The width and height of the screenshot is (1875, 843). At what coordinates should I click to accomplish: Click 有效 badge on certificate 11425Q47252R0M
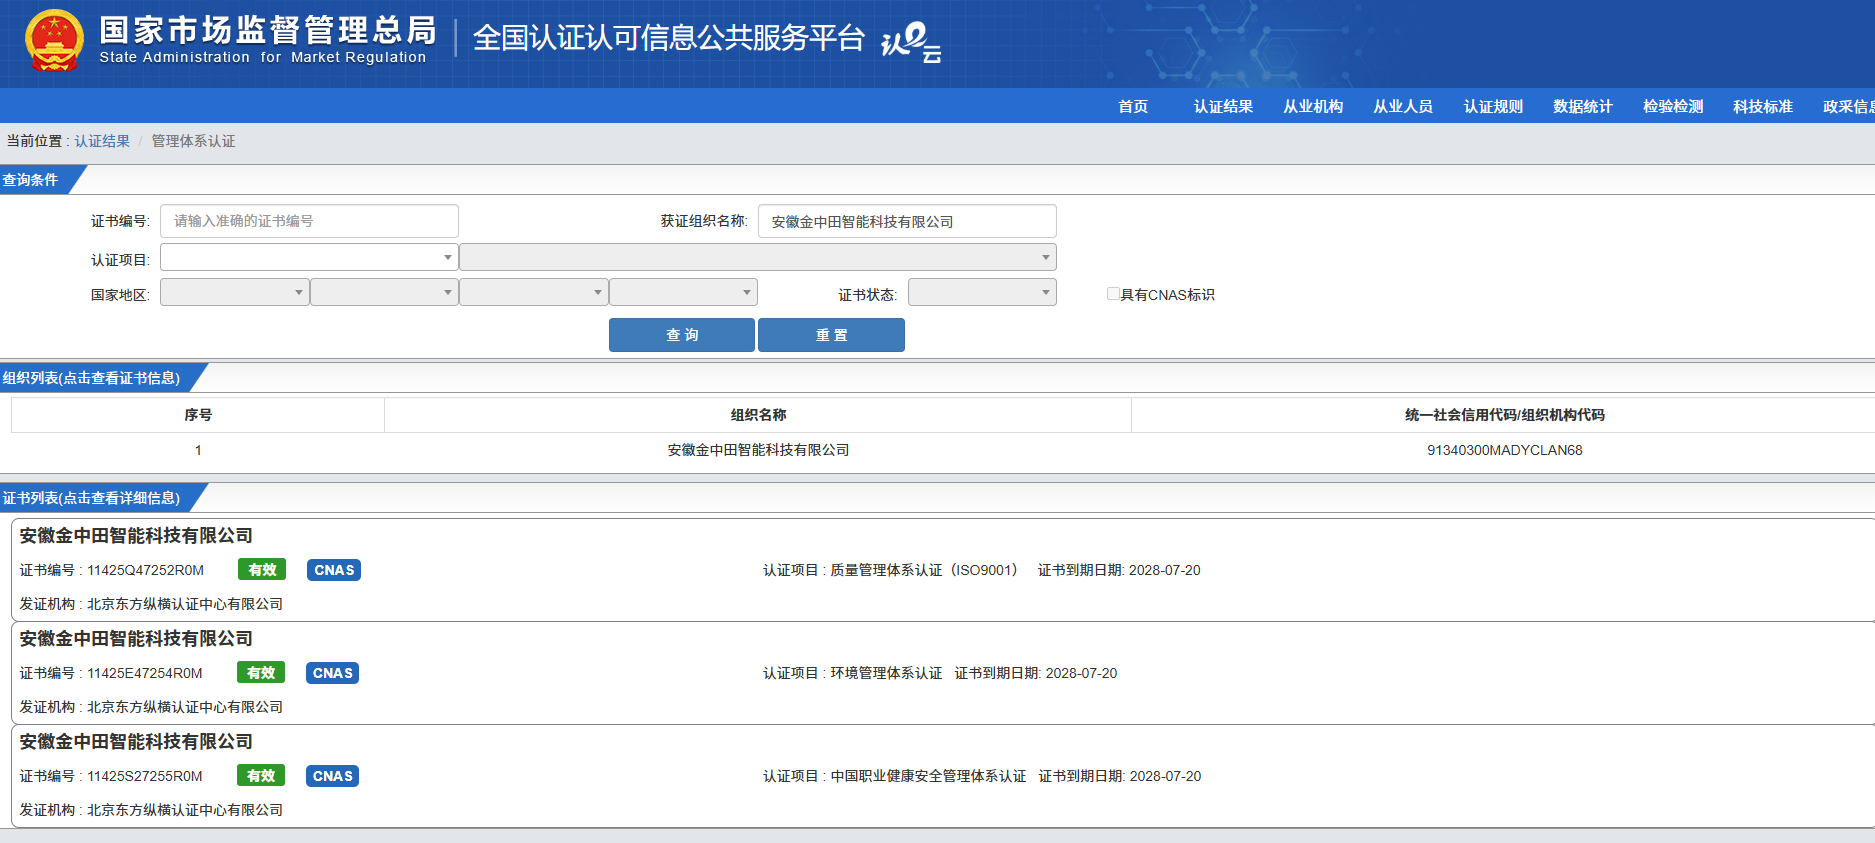coord(262,570)
